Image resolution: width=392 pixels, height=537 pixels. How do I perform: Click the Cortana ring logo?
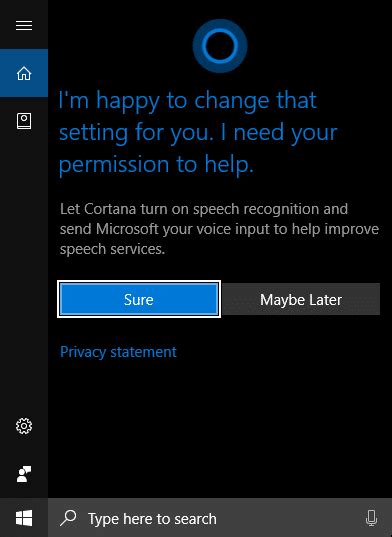pos(220,46)
